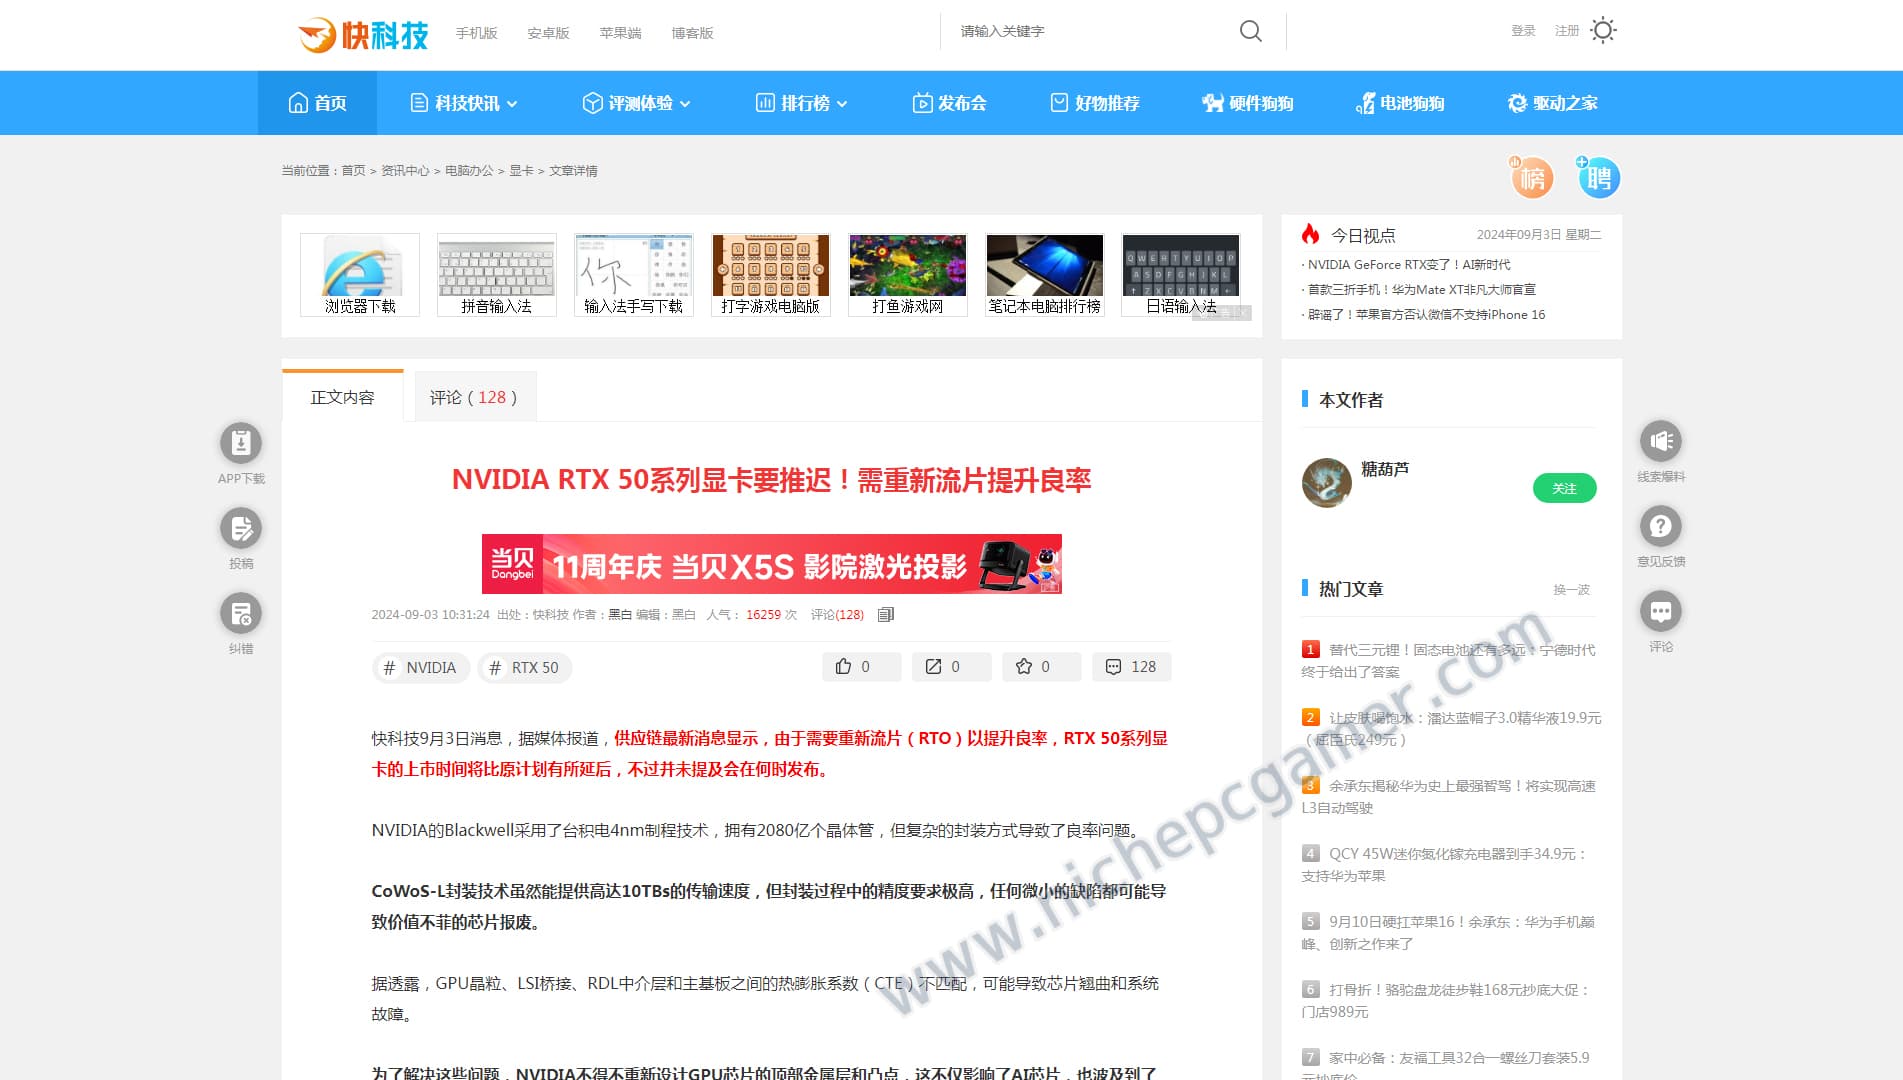Focus the 请输入关键字 search field
The width and height of the screenshot is (1903, 1080).
(x=1090, y=31)
